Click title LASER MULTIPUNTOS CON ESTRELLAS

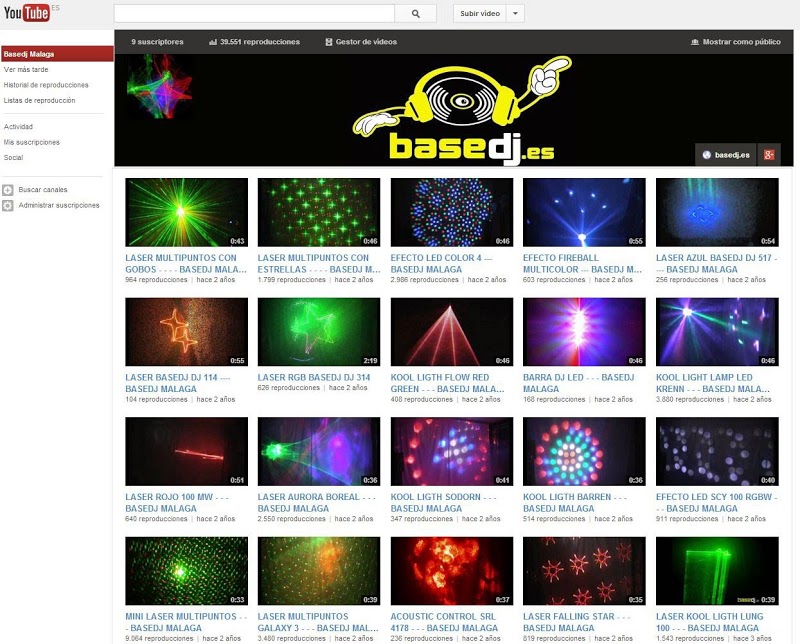319,263
